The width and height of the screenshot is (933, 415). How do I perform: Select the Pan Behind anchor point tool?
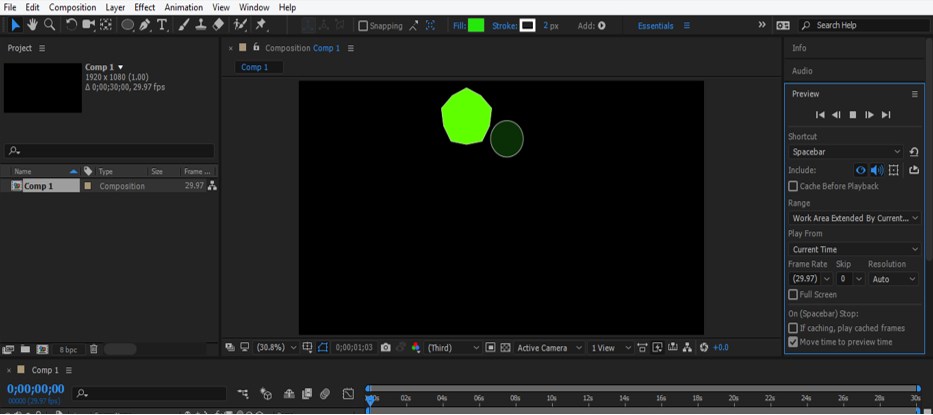106,25
